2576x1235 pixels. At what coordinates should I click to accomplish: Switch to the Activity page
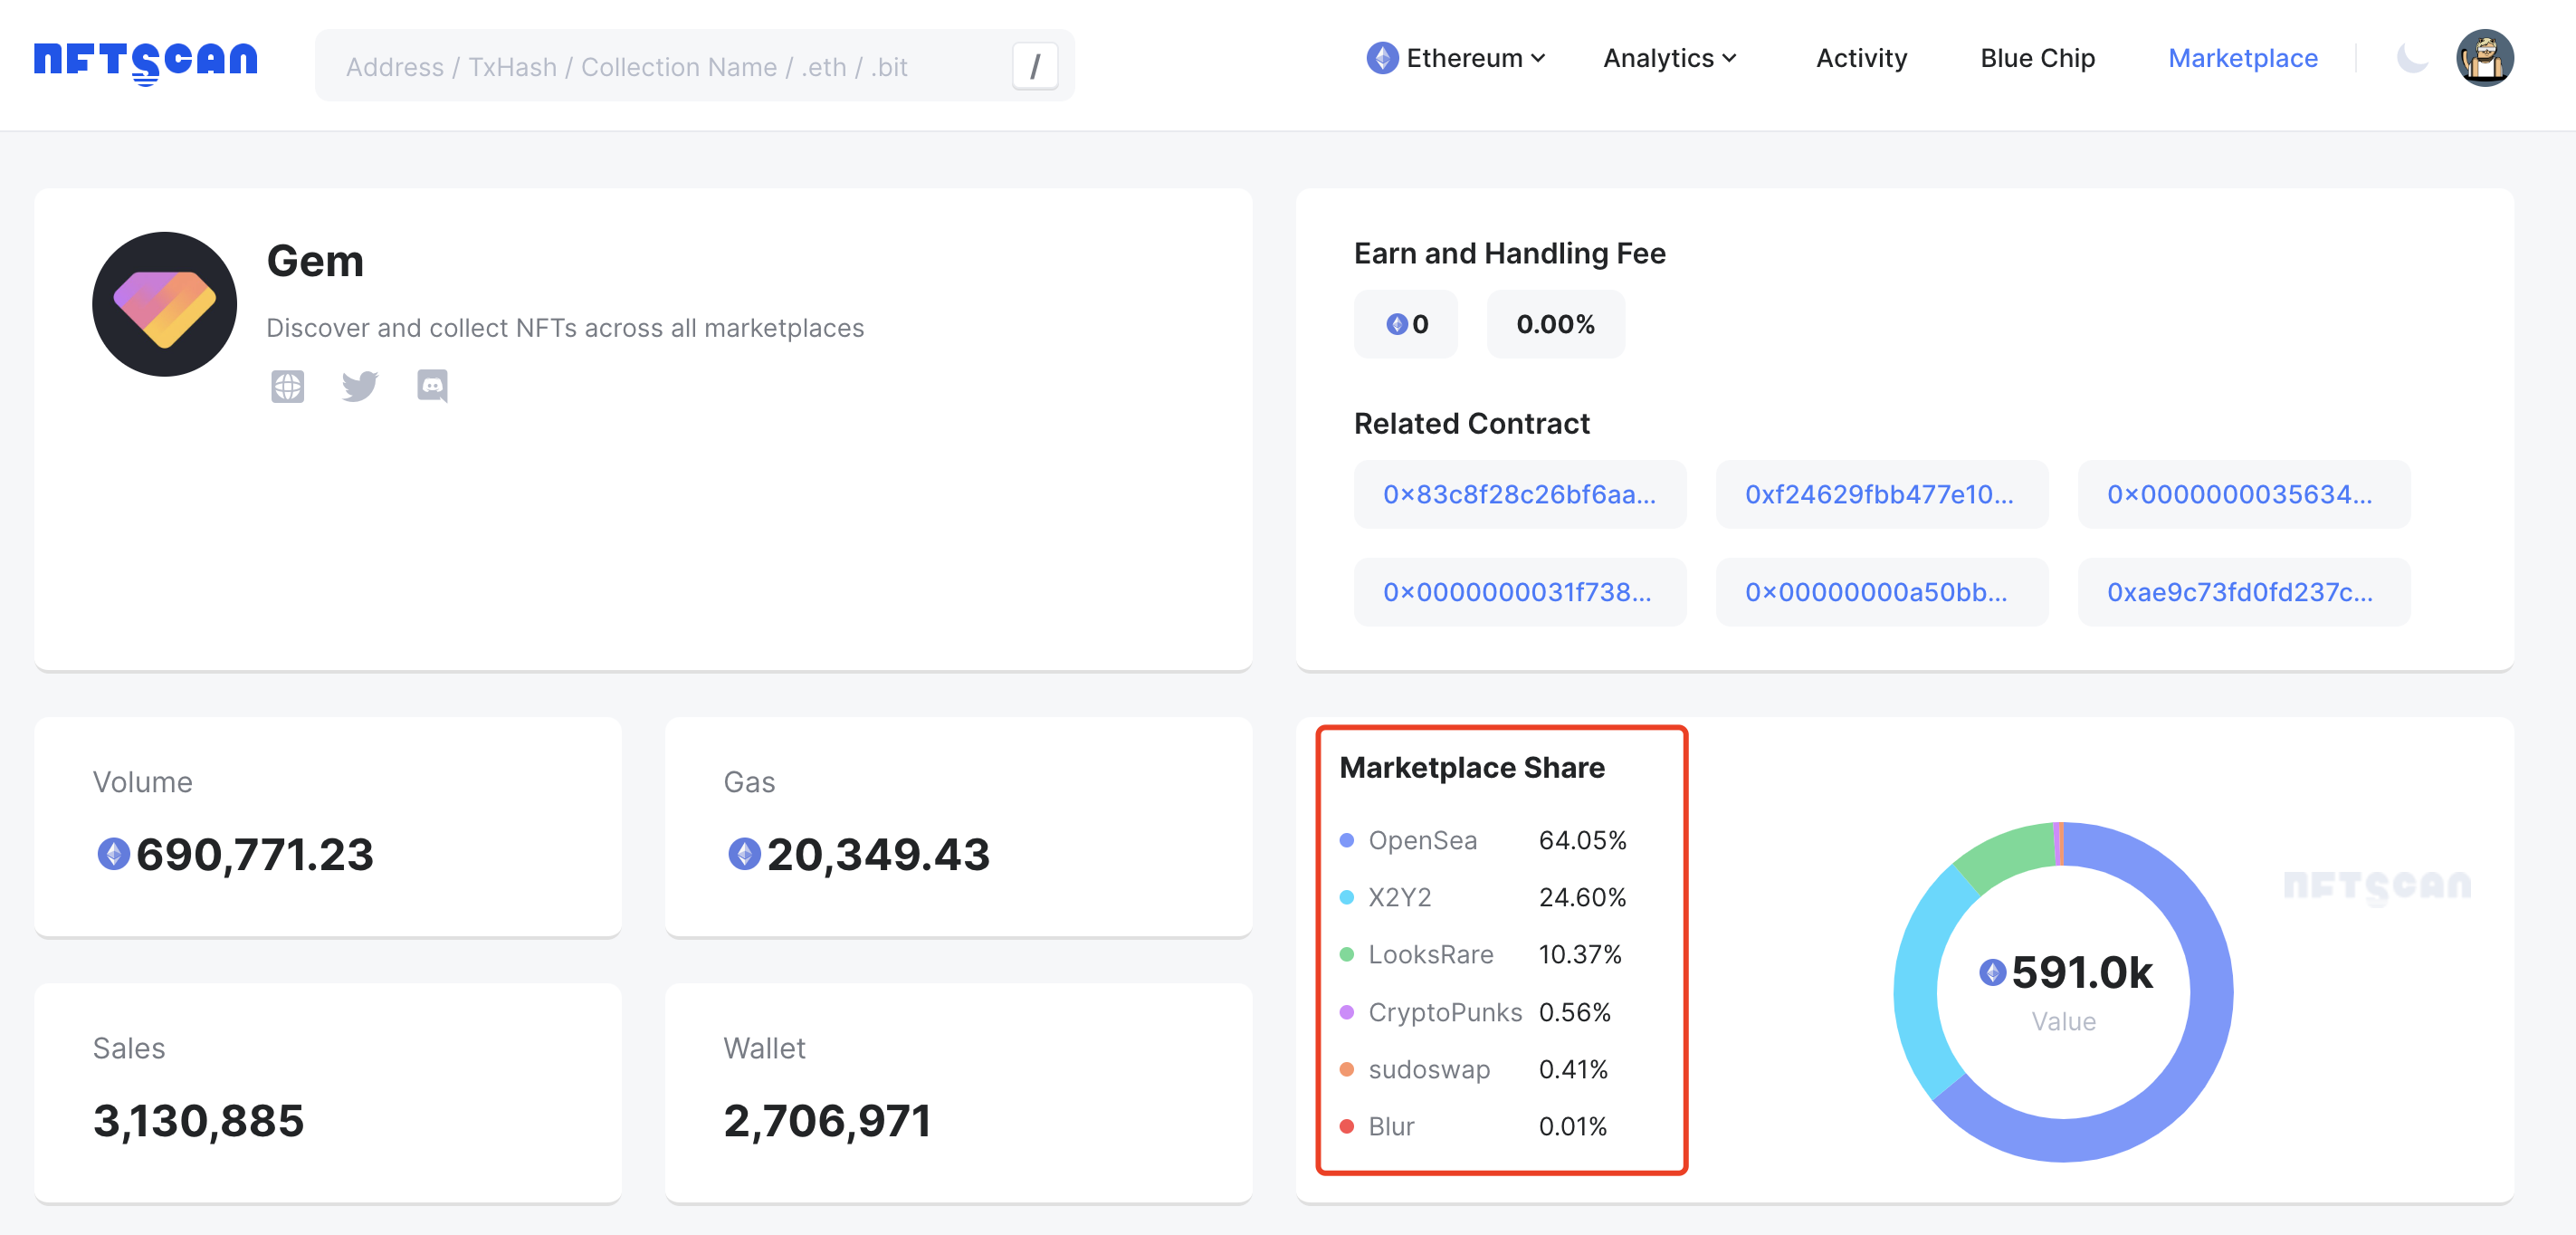(1860, 58)
